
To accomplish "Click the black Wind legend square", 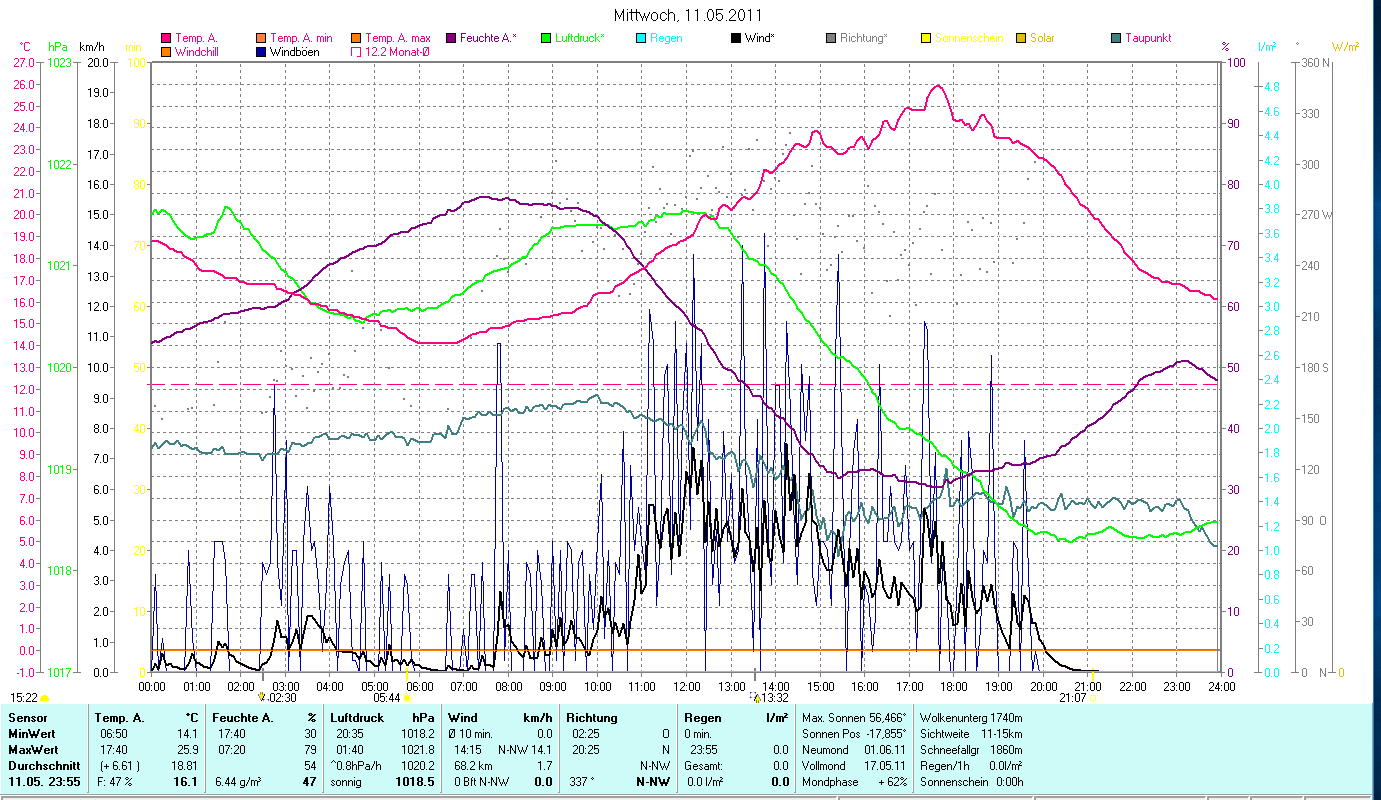I will click(x=736, y=38).
